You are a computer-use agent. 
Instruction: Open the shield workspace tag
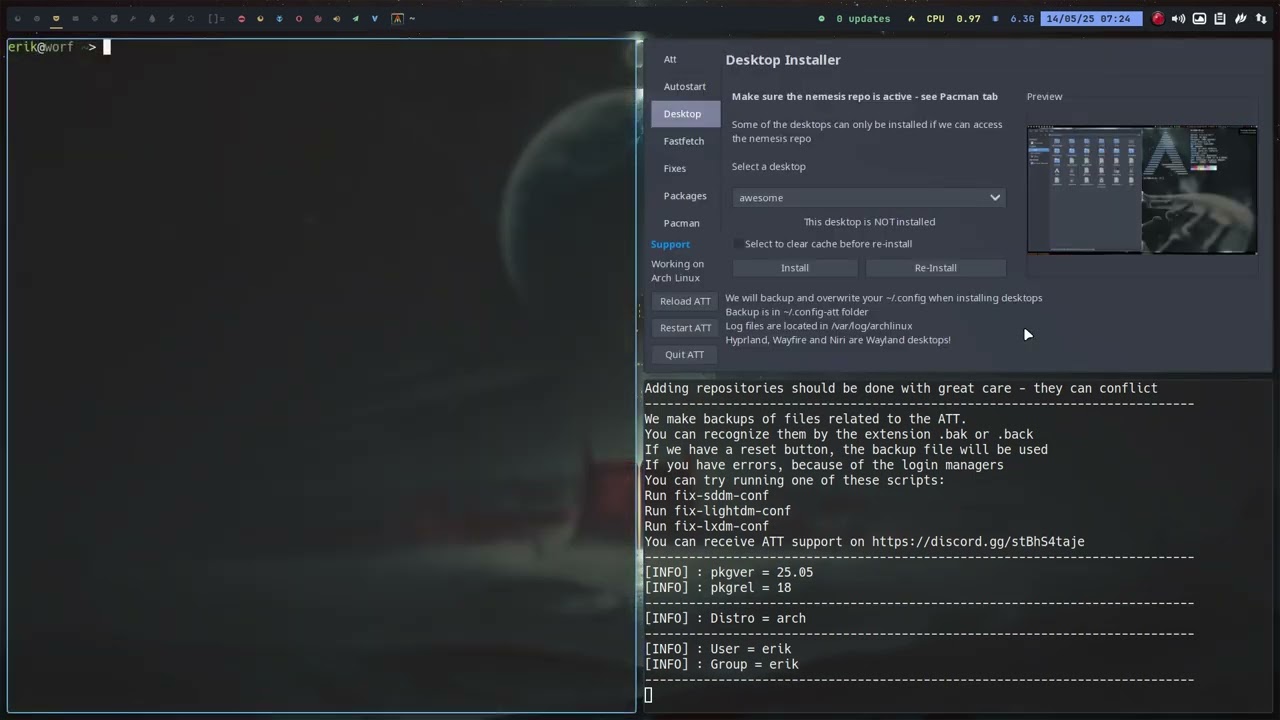coord(114,18)
